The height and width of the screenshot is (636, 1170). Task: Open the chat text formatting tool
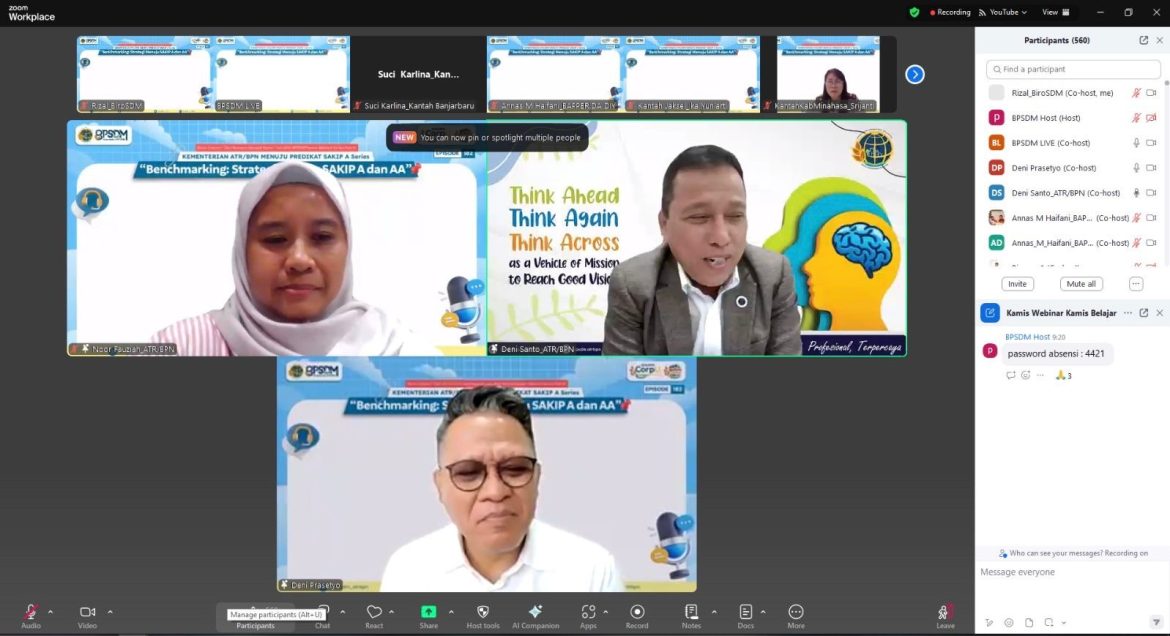click(x=989, y=623)
